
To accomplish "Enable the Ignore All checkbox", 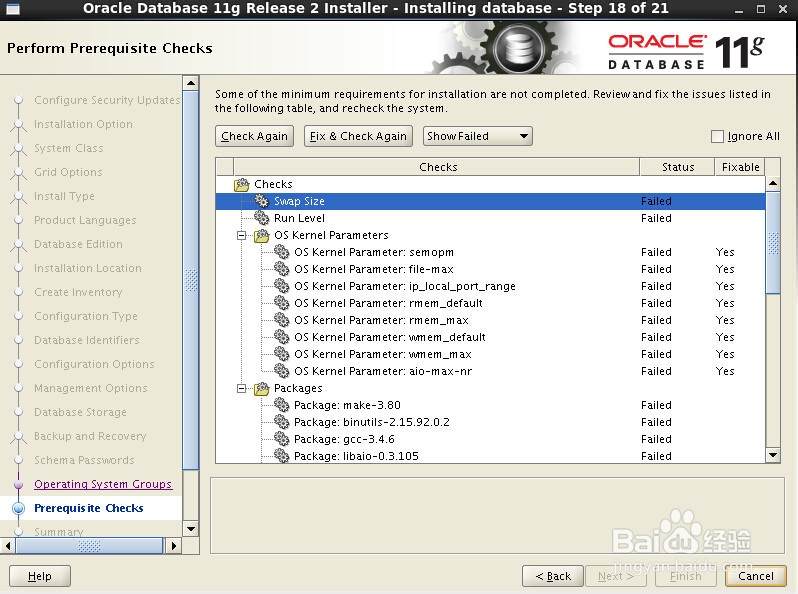I will (x=717, y=136).
